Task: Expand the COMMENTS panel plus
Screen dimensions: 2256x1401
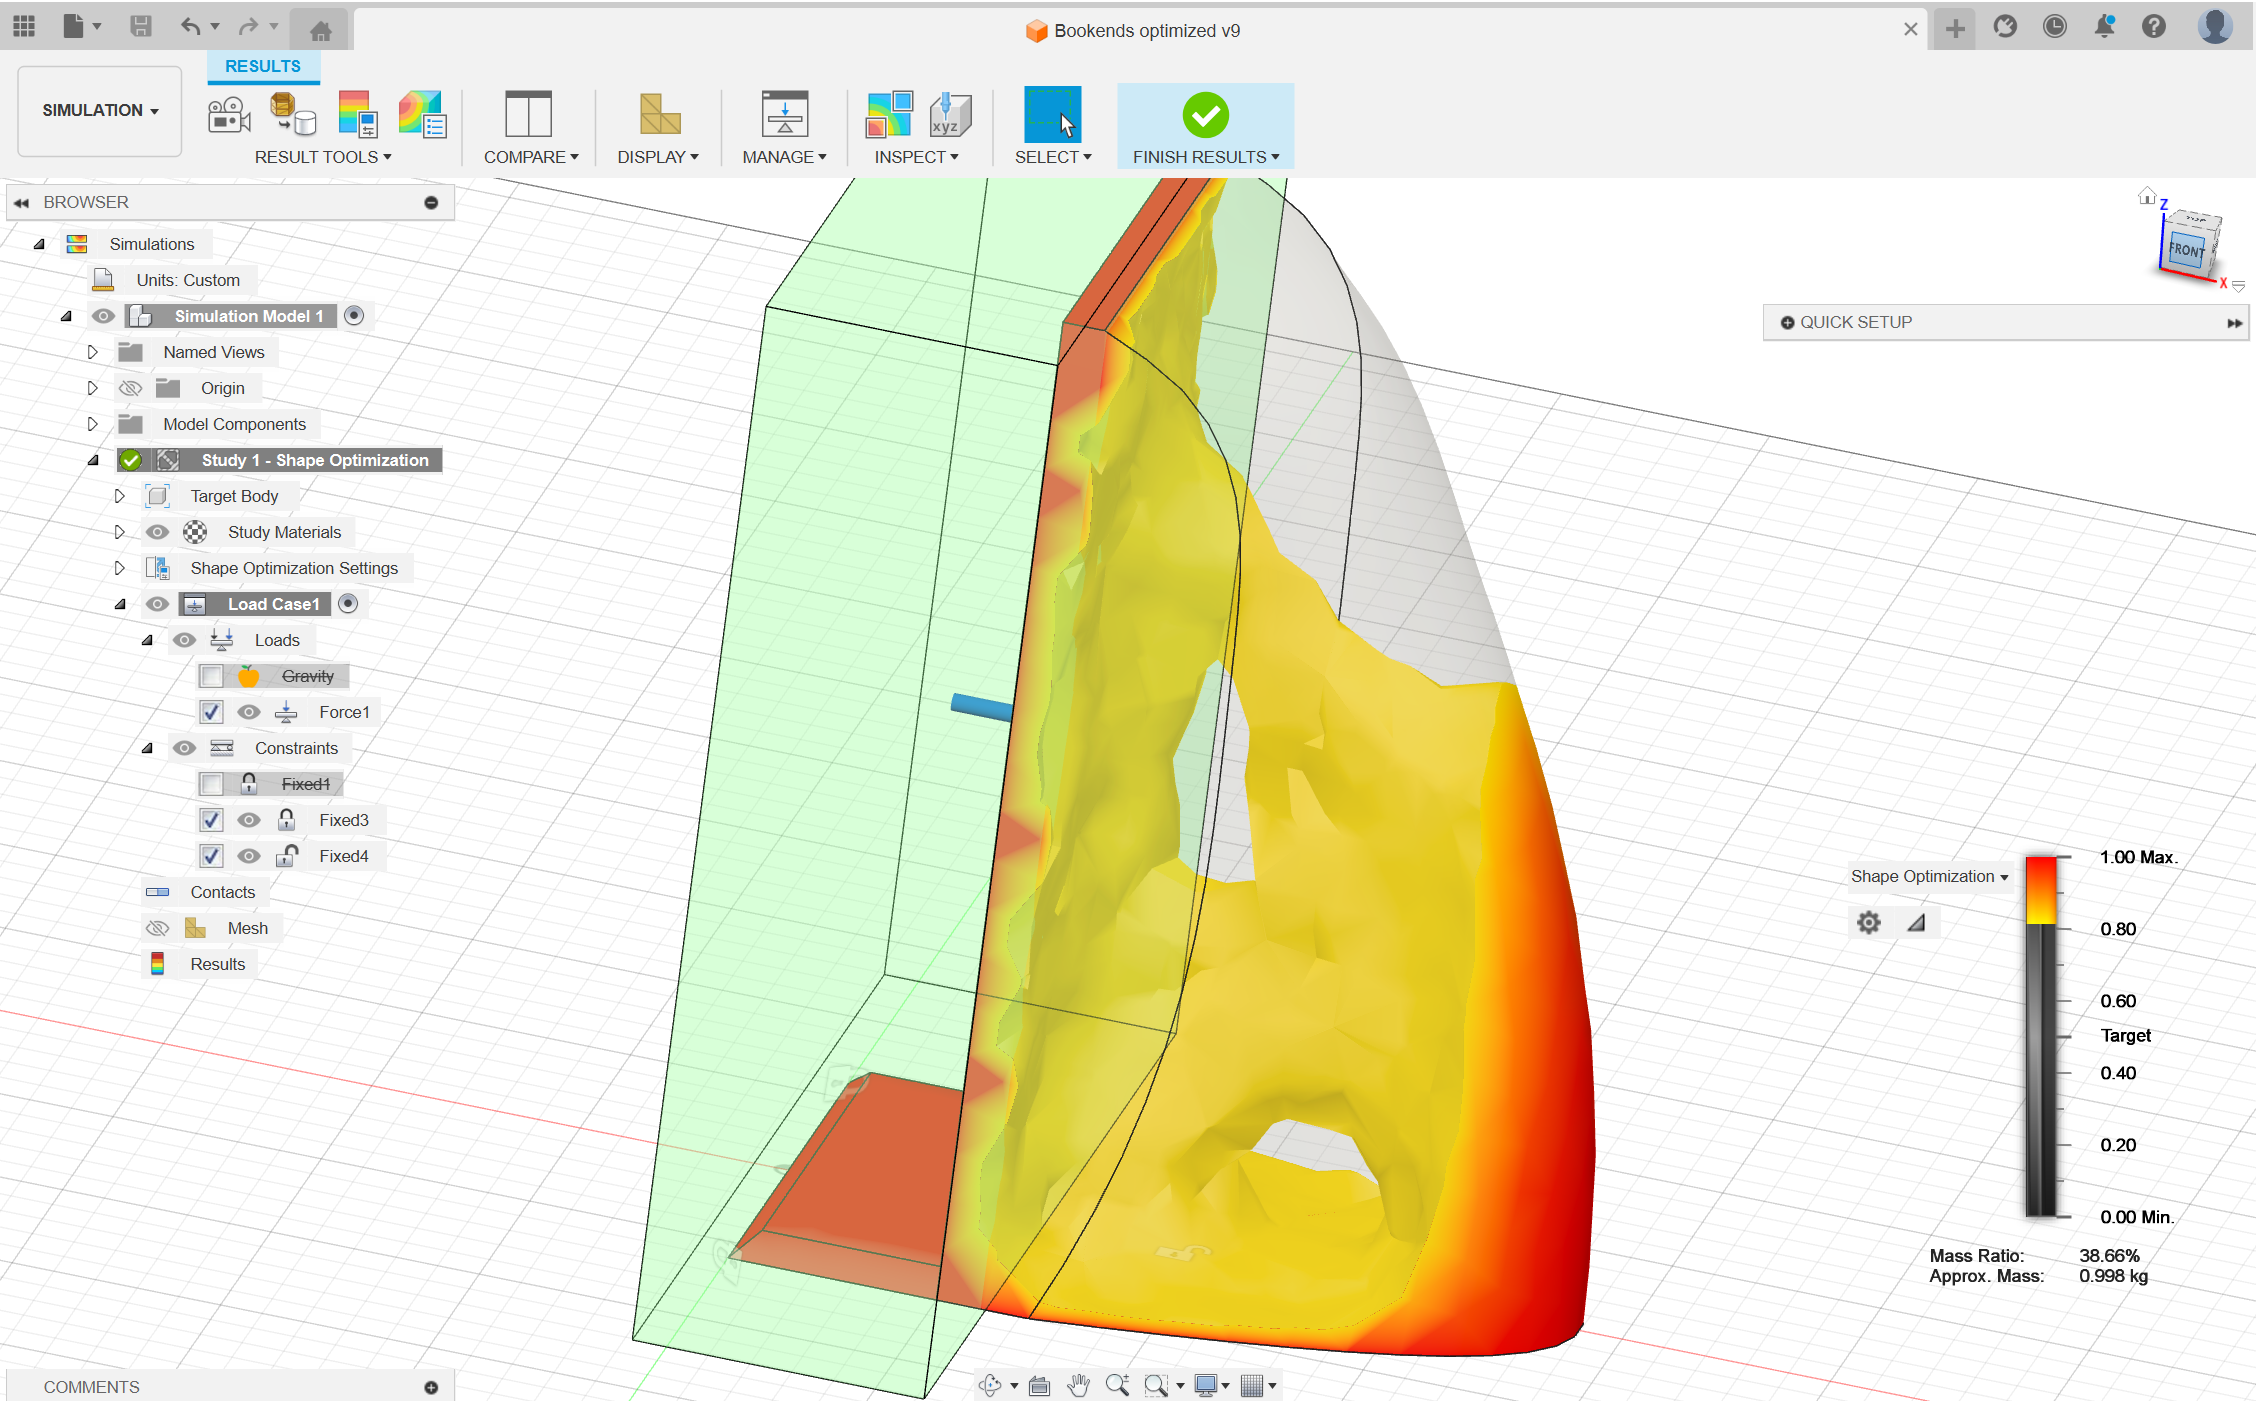Action: click(x=431, y=1387)
